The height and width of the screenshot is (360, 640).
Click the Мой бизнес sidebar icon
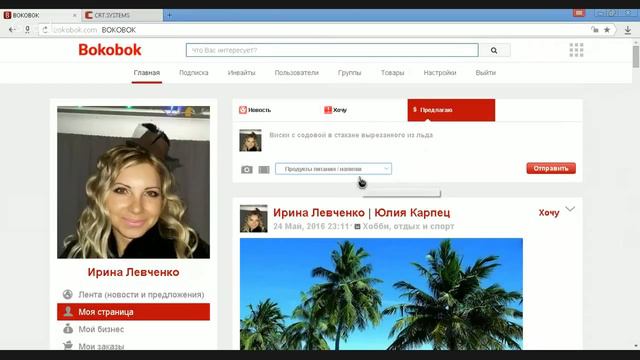click(68, 329)
